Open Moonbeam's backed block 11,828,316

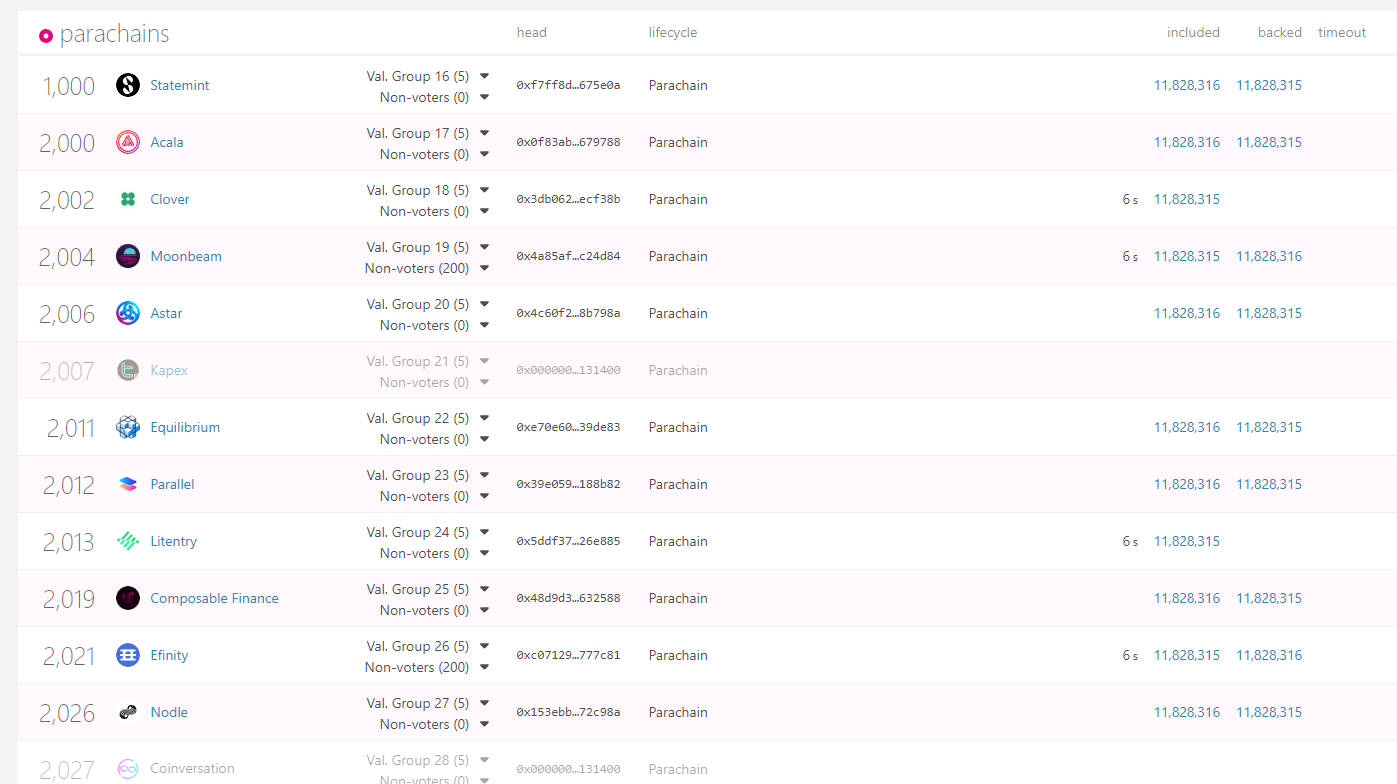coord(1268,256)
